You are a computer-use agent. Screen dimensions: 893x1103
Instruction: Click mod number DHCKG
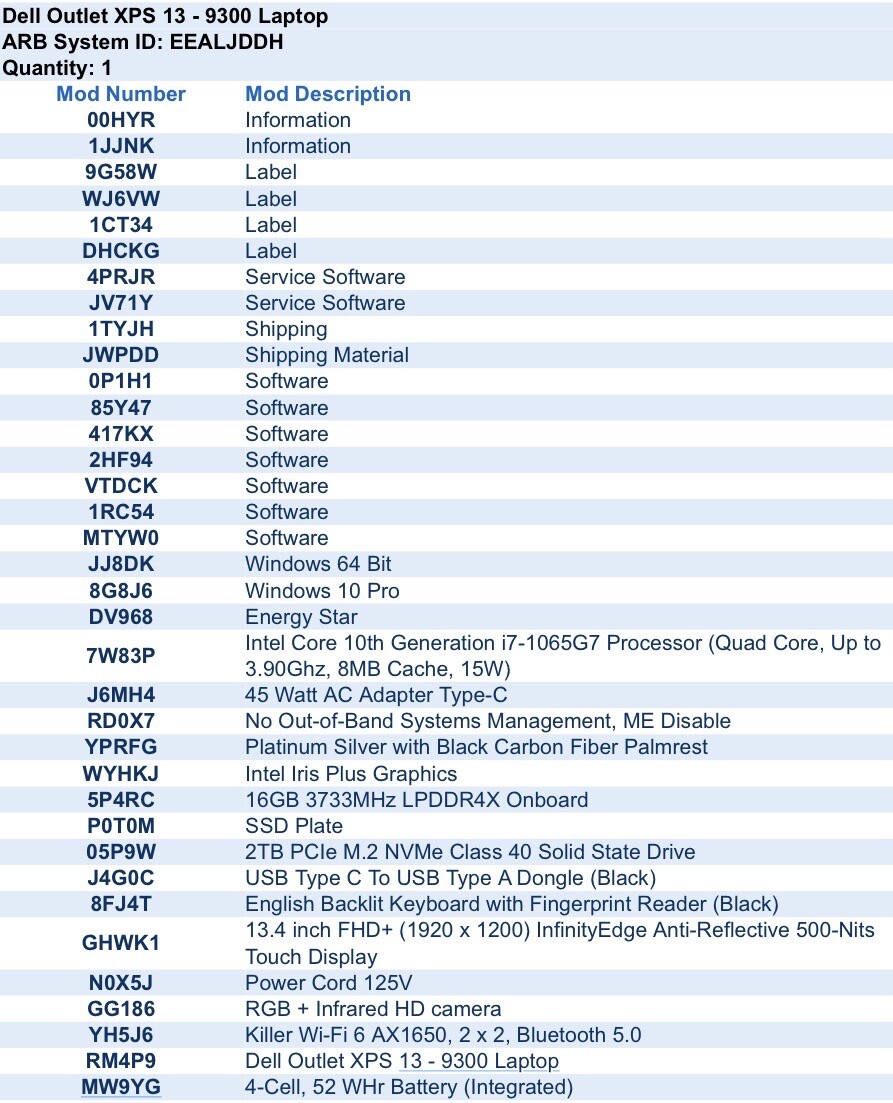(x=121, y=250)
